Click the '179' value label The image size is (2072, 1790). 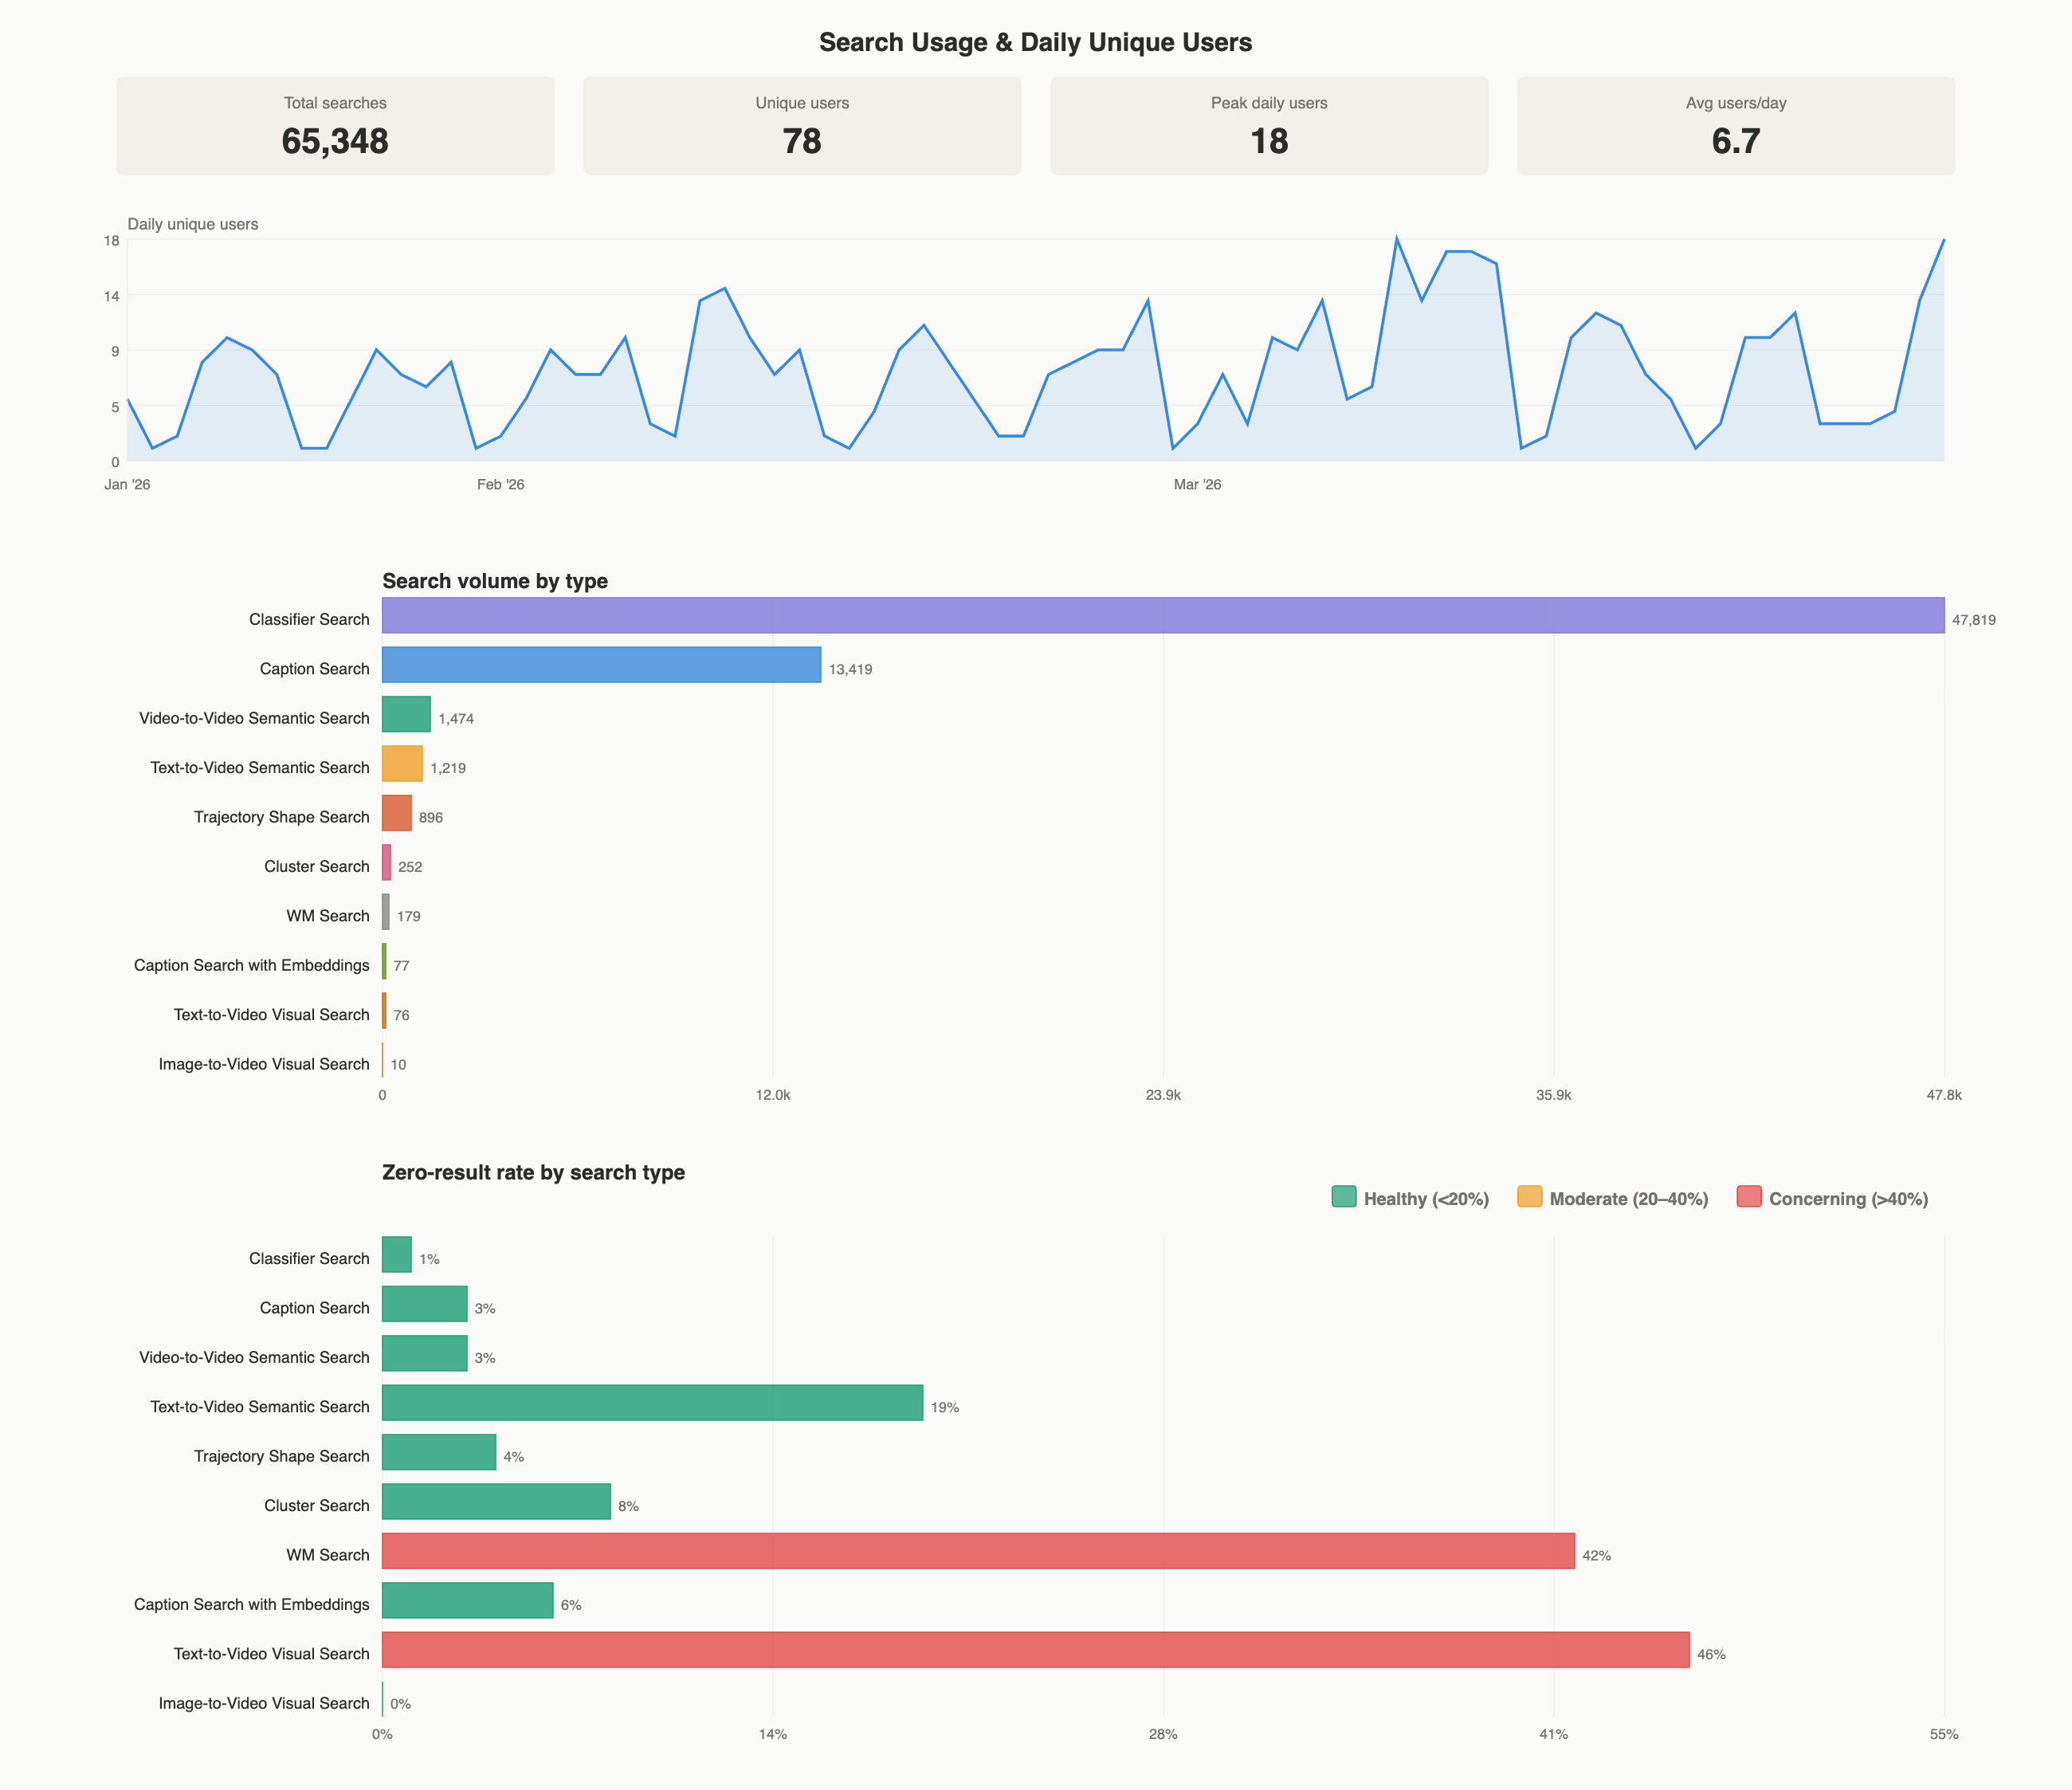point(408,917)
